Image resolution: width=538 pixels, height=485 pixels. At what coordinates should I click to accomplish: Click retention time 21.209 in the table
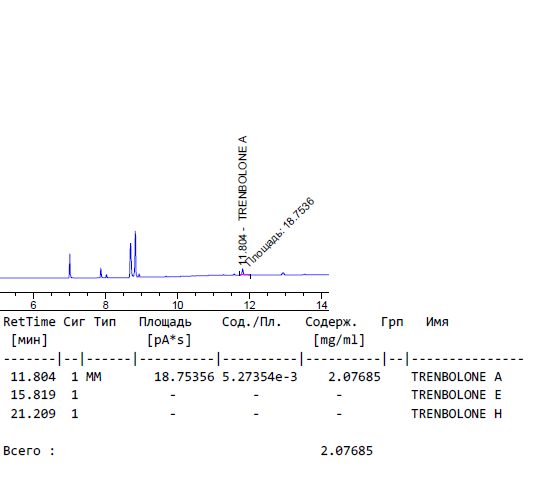coord(33,414)
